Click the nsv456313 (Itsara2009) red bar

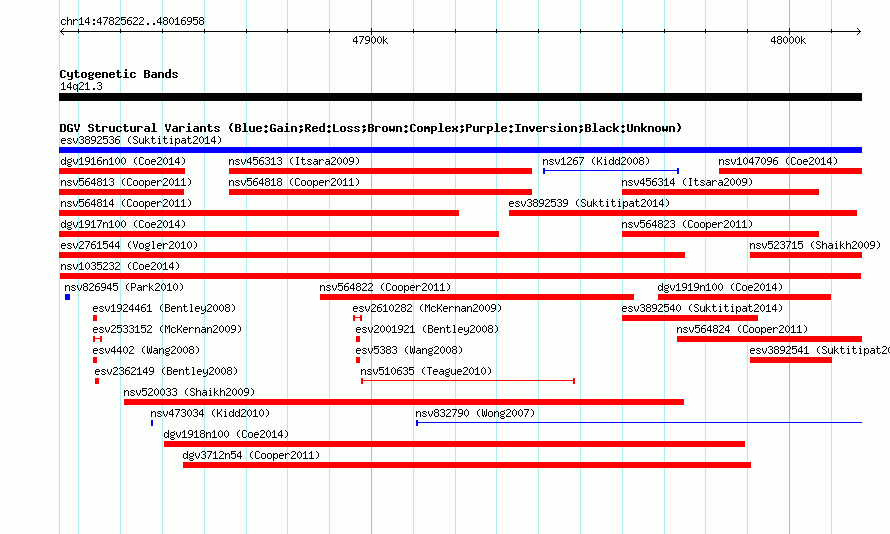[x=380, y=171]
